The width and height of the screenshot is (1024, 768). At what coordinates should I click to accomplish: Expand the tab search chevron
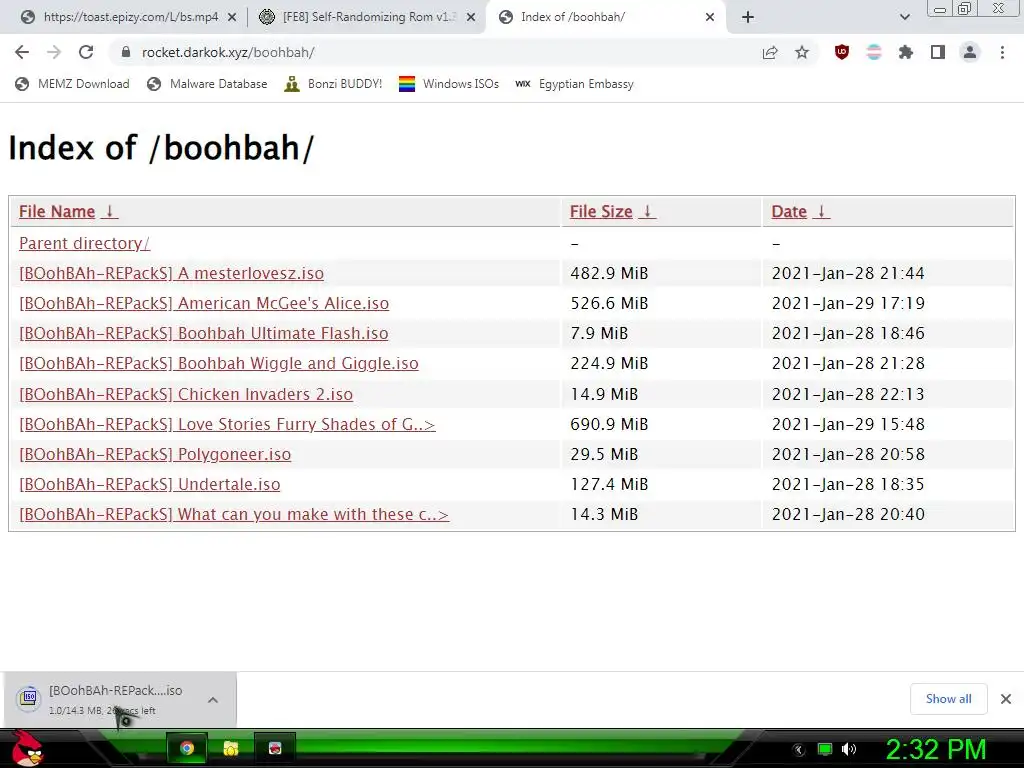pyautogui.click(x=904, y=17)
